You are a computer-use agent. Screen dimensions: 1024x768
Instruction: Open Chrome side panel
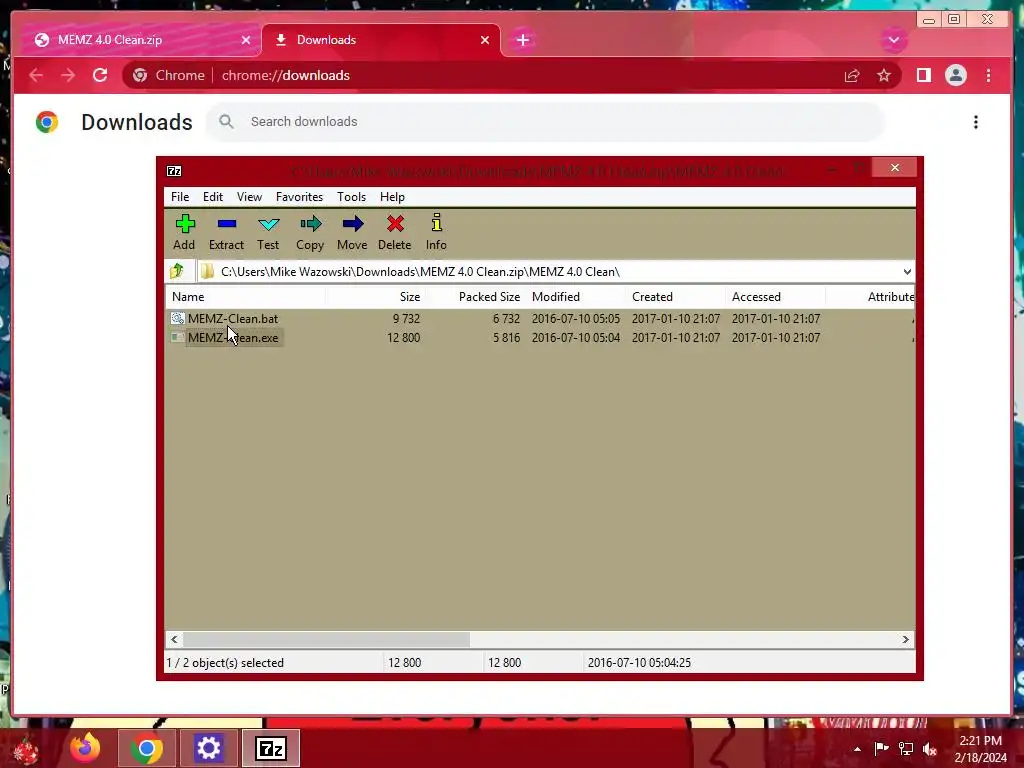click(923, 75)
